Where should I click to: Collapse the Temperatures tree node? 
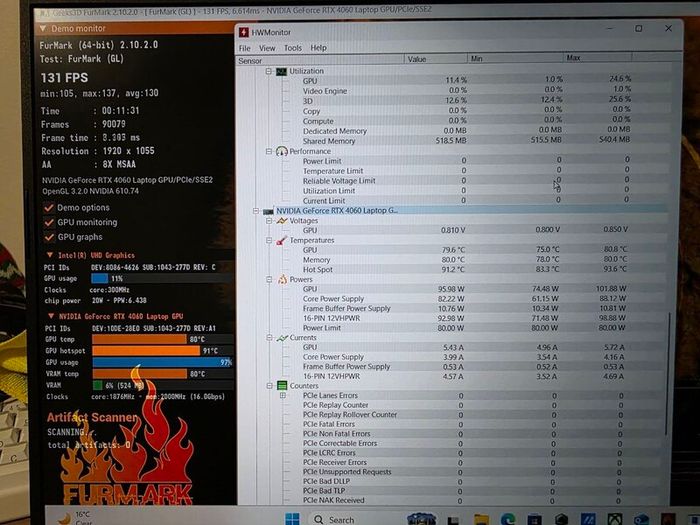(269, 241)
